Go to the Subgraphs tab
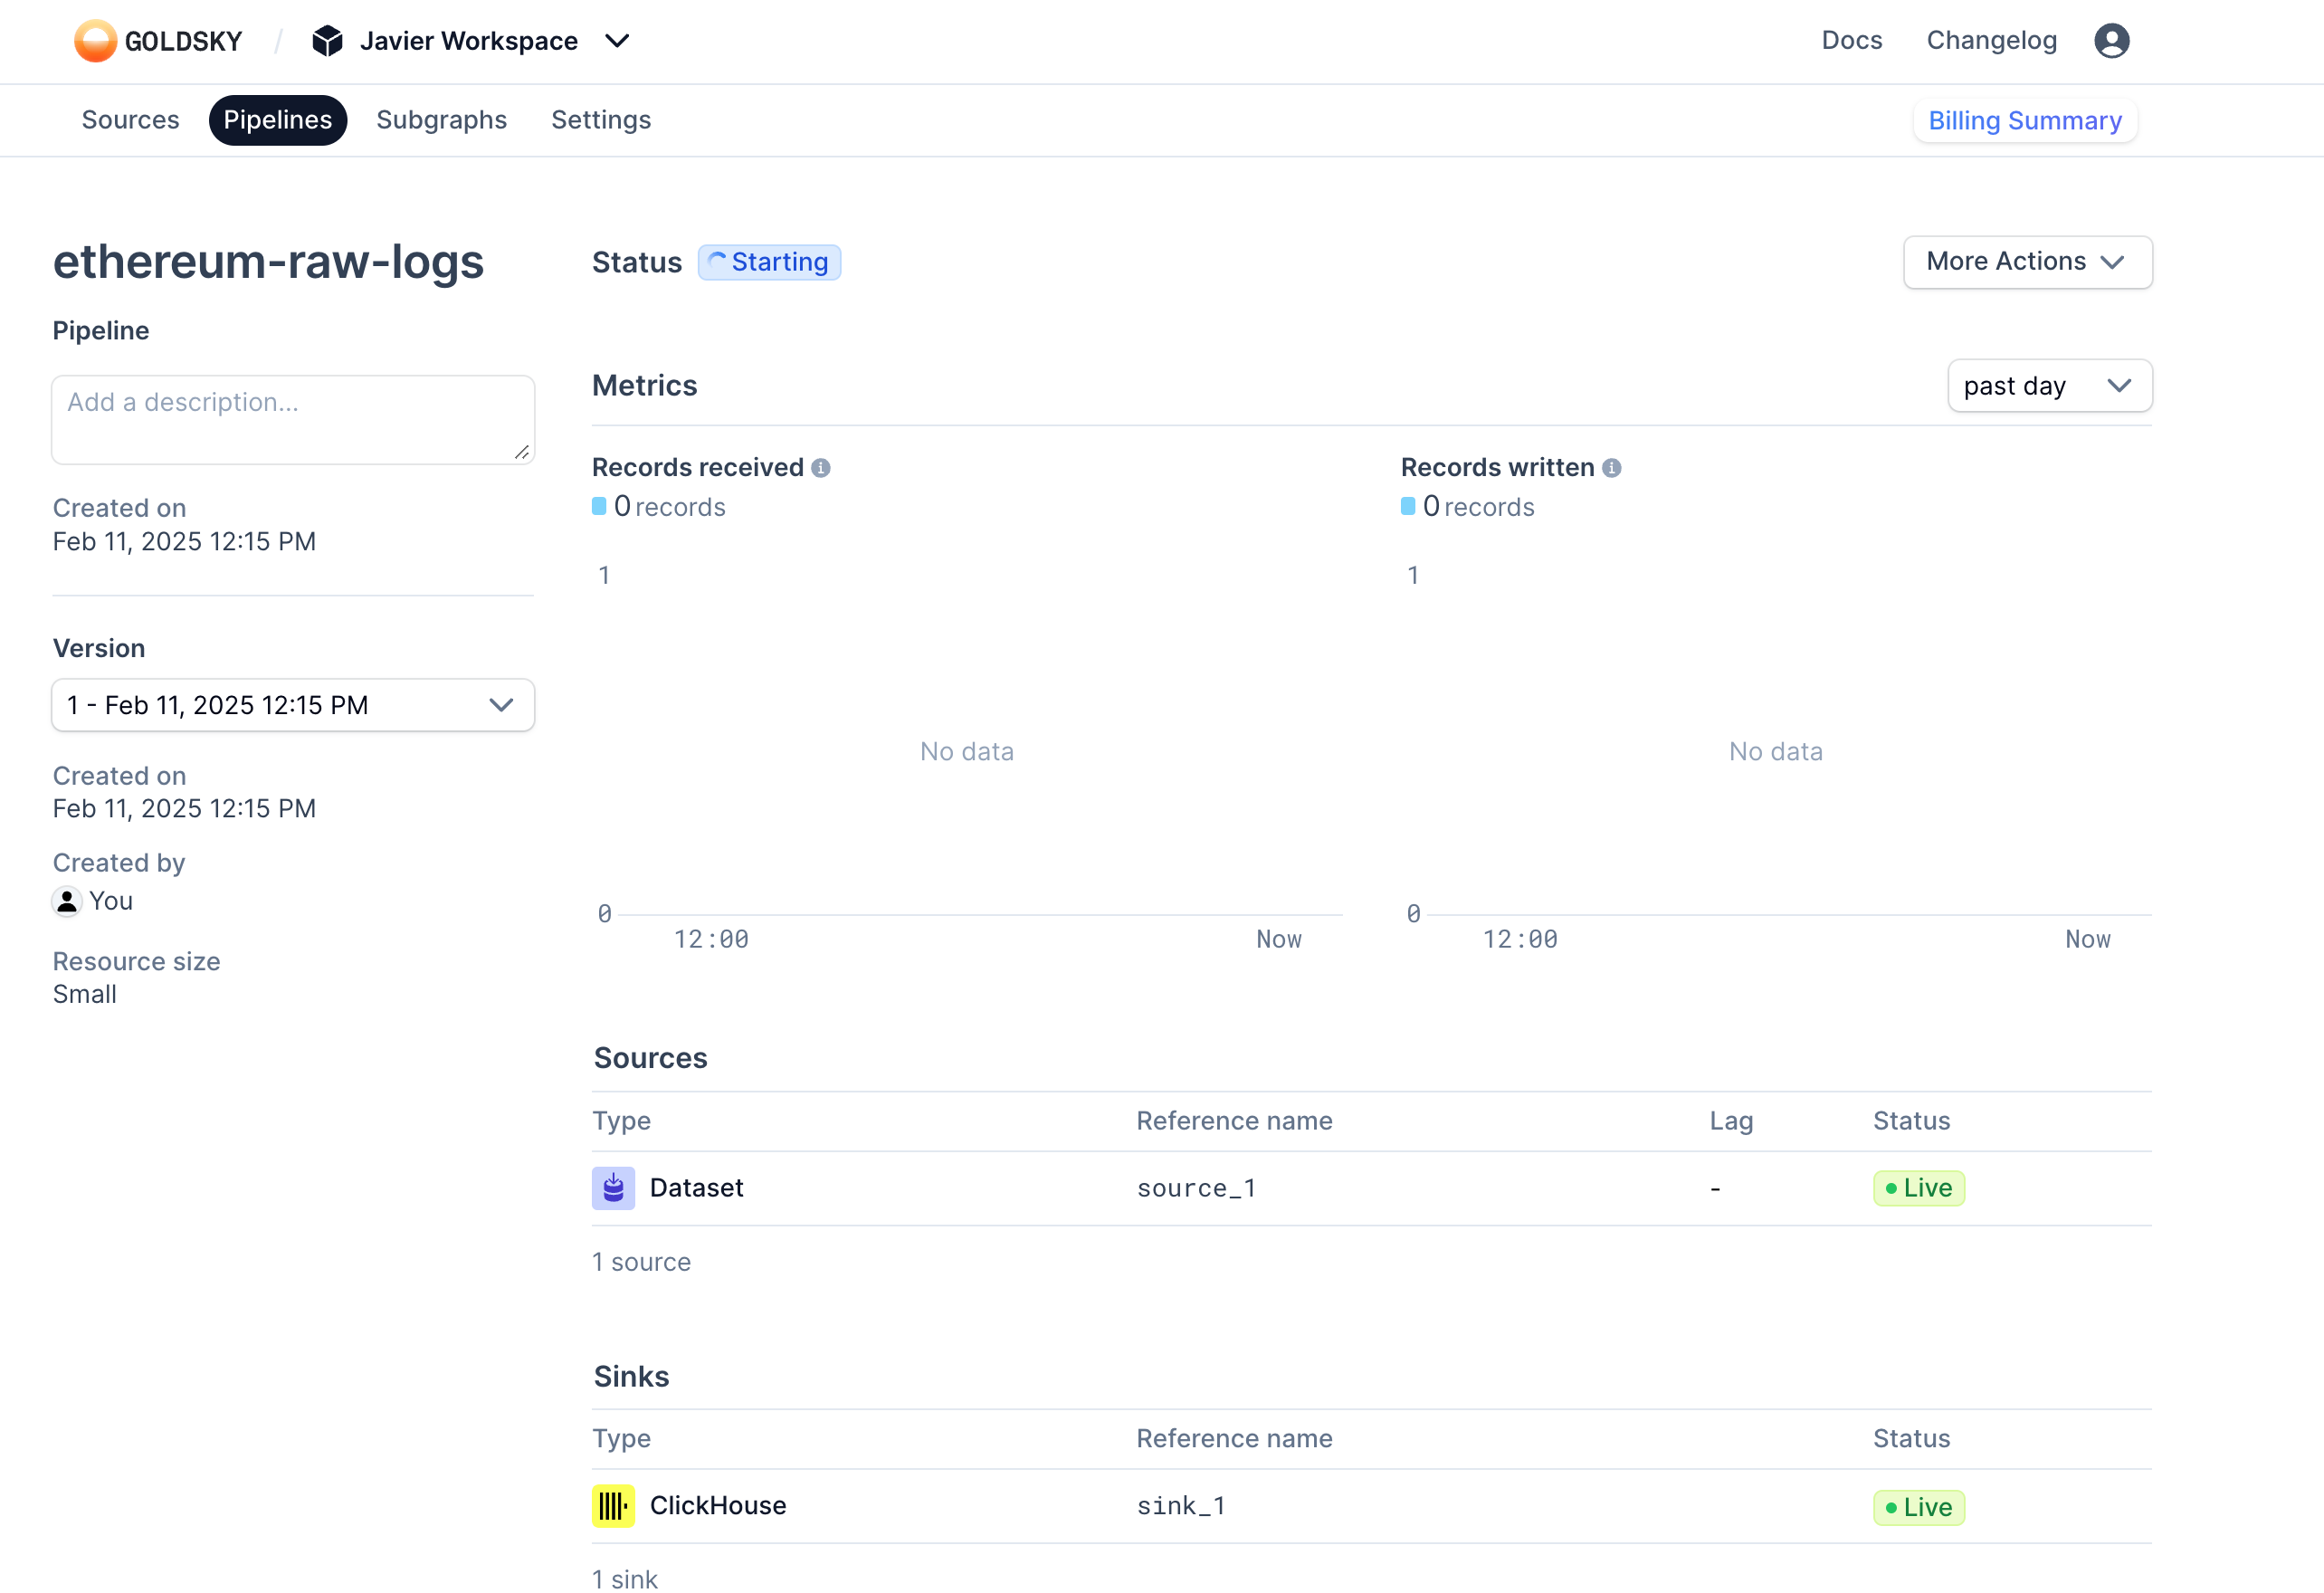This screenshot has width=2324, height=1593. point(441,120)
